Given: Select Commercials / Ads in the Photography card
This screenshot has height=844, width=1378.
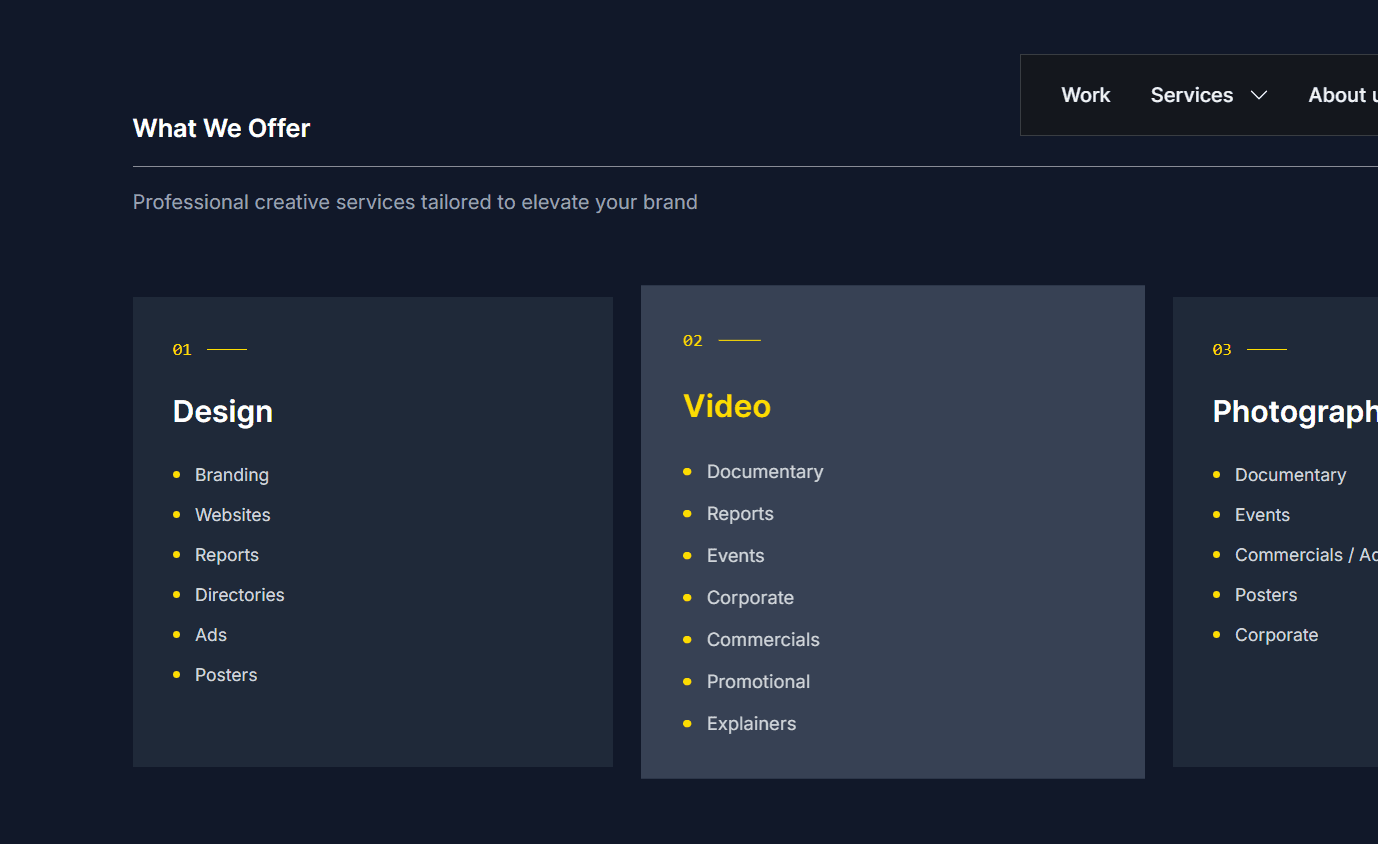Looking at the screenshot, I should [x=1306, y=555].
